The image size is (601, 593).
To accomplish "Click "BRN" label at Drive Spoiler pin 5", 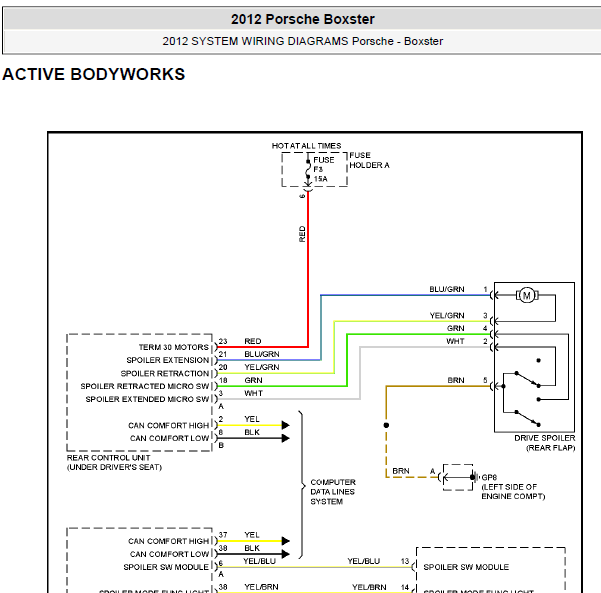I will (456, 380).
